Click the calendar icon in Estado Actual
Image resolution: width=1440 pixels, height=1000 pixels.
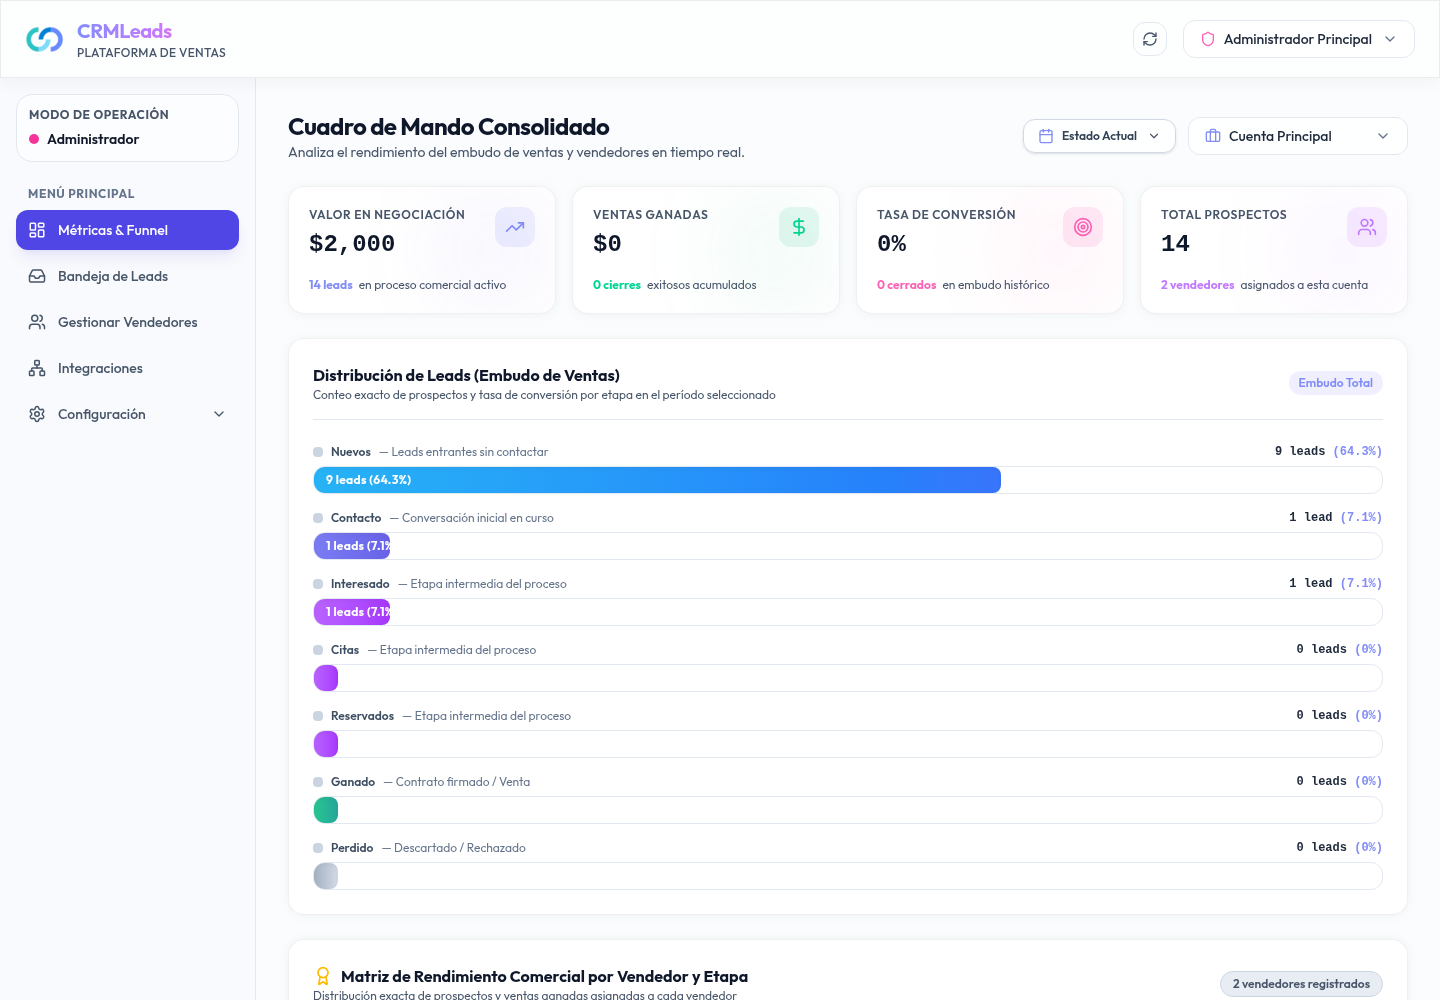tap(1046, 136)
